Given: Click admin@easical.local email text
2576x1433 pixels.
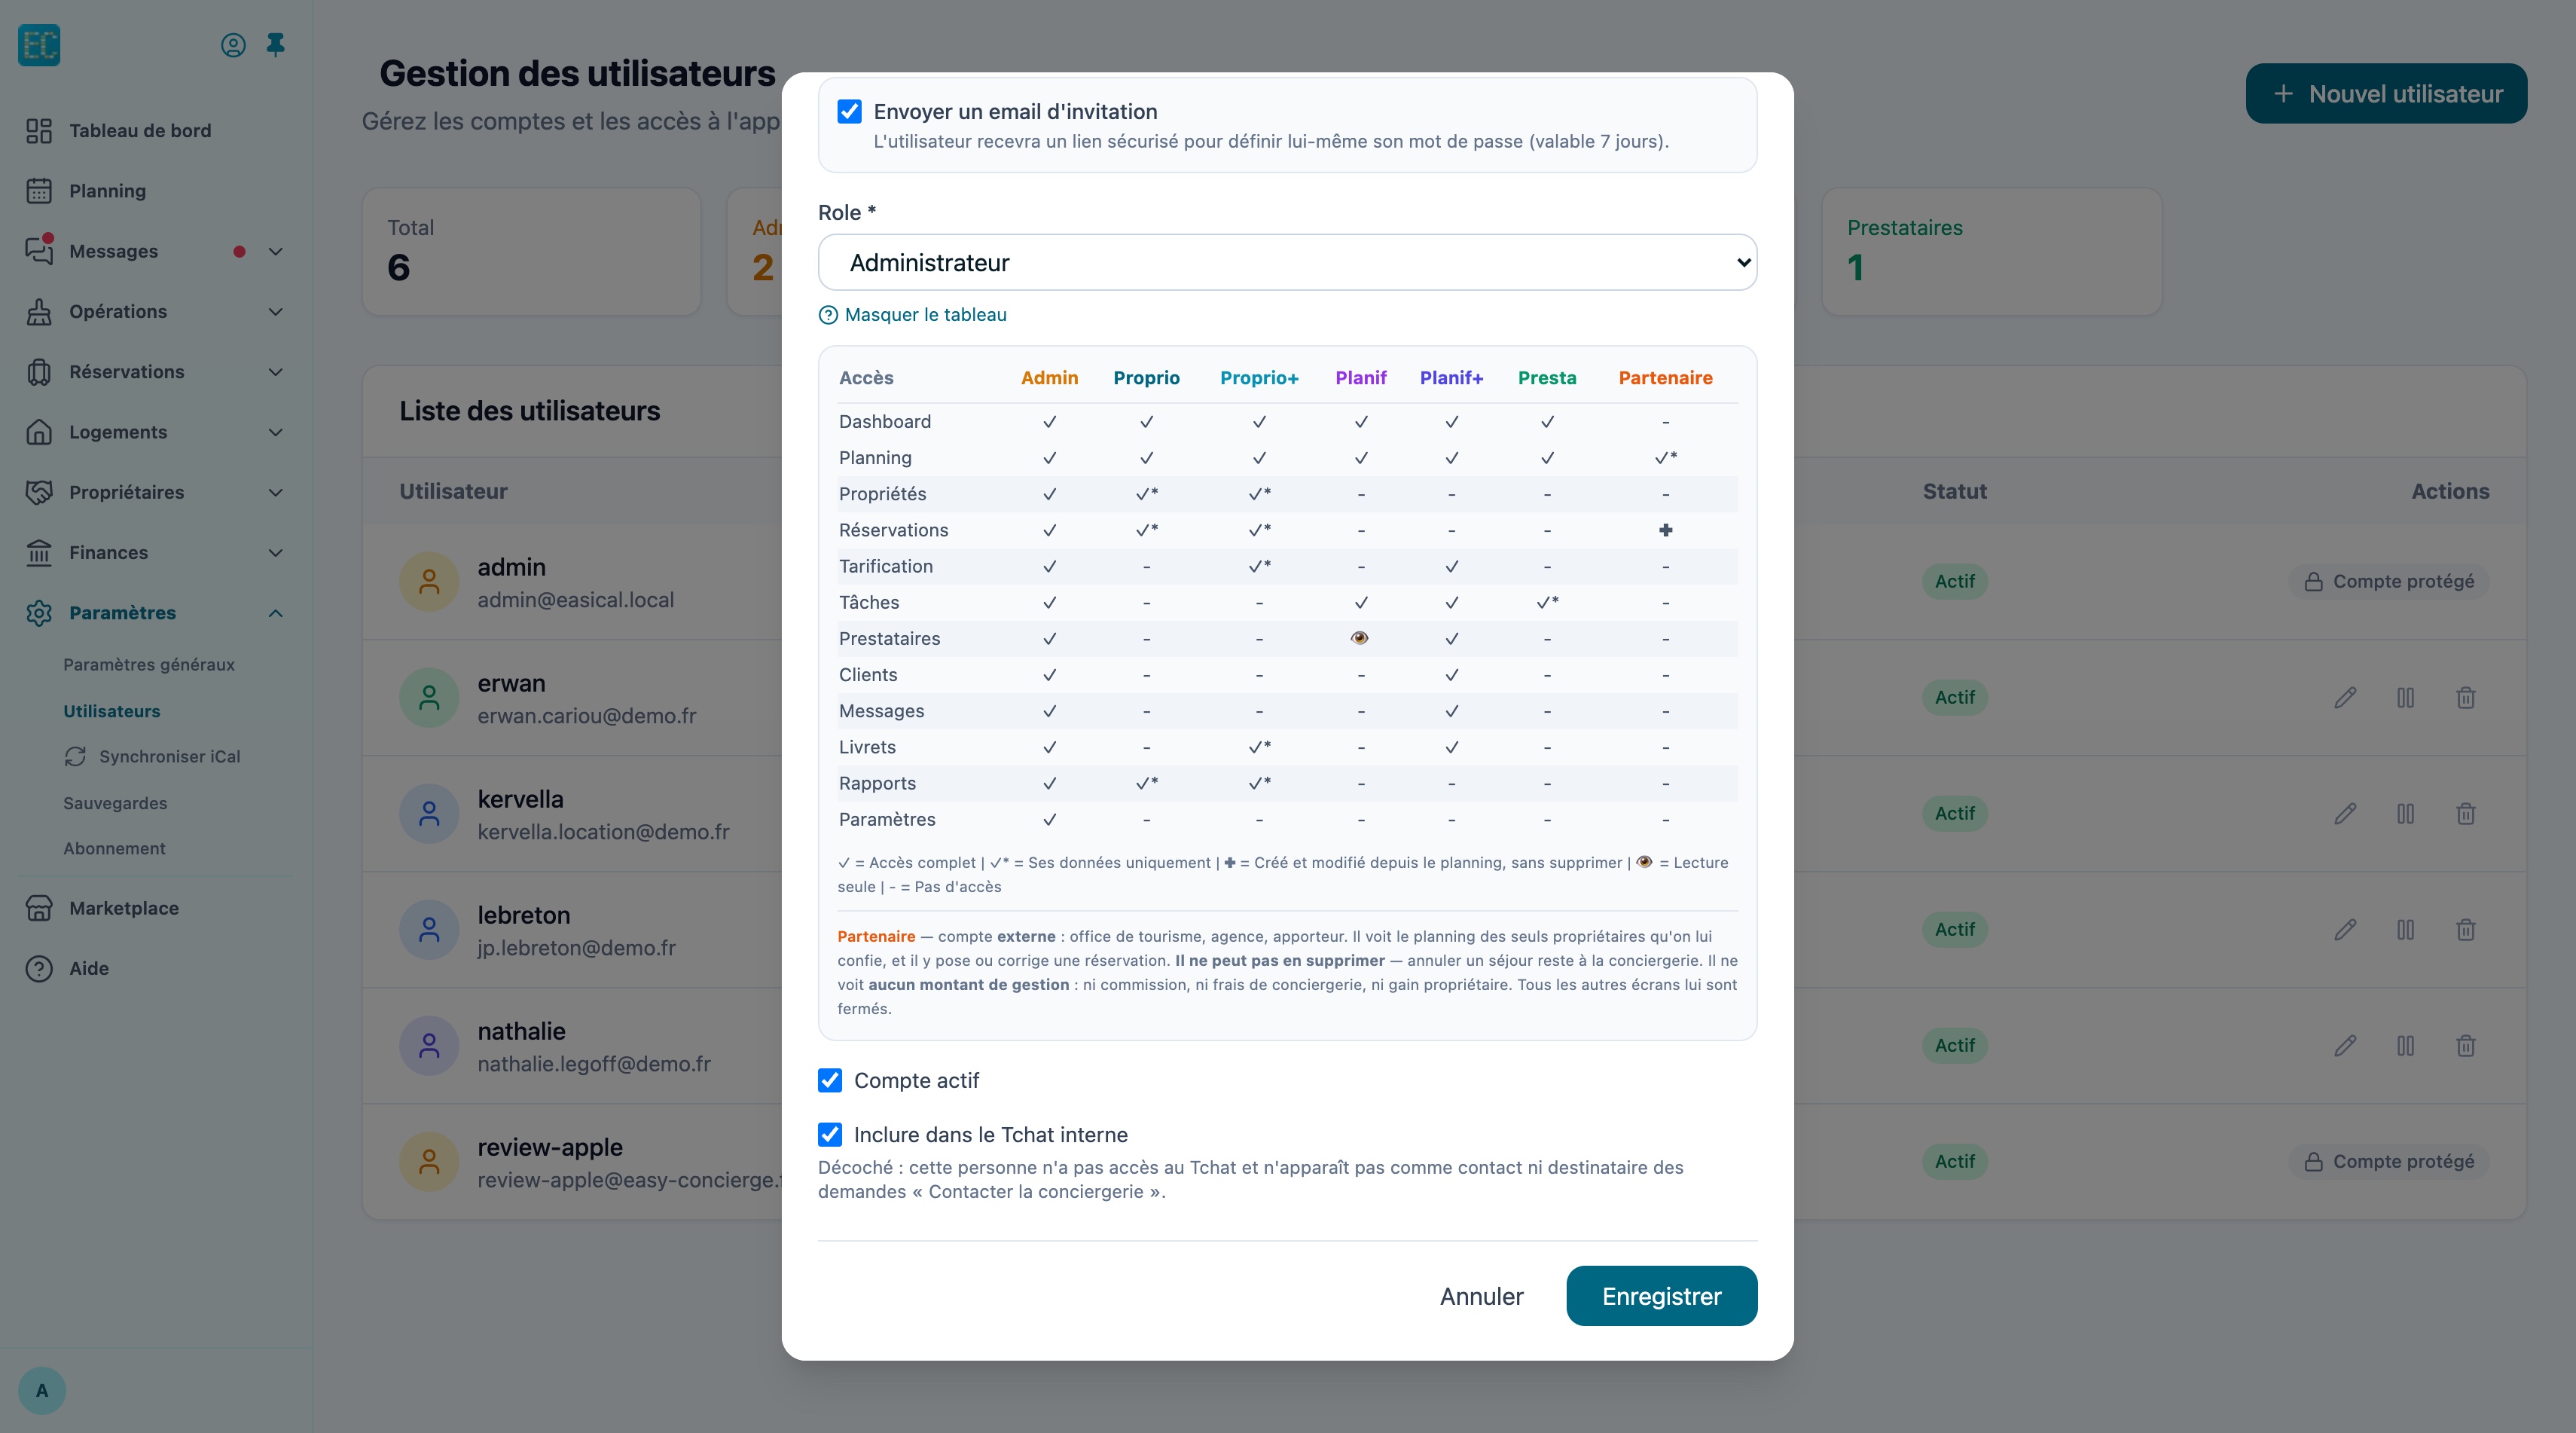Looking at the screenshot, I should click(x=575, y=600).
